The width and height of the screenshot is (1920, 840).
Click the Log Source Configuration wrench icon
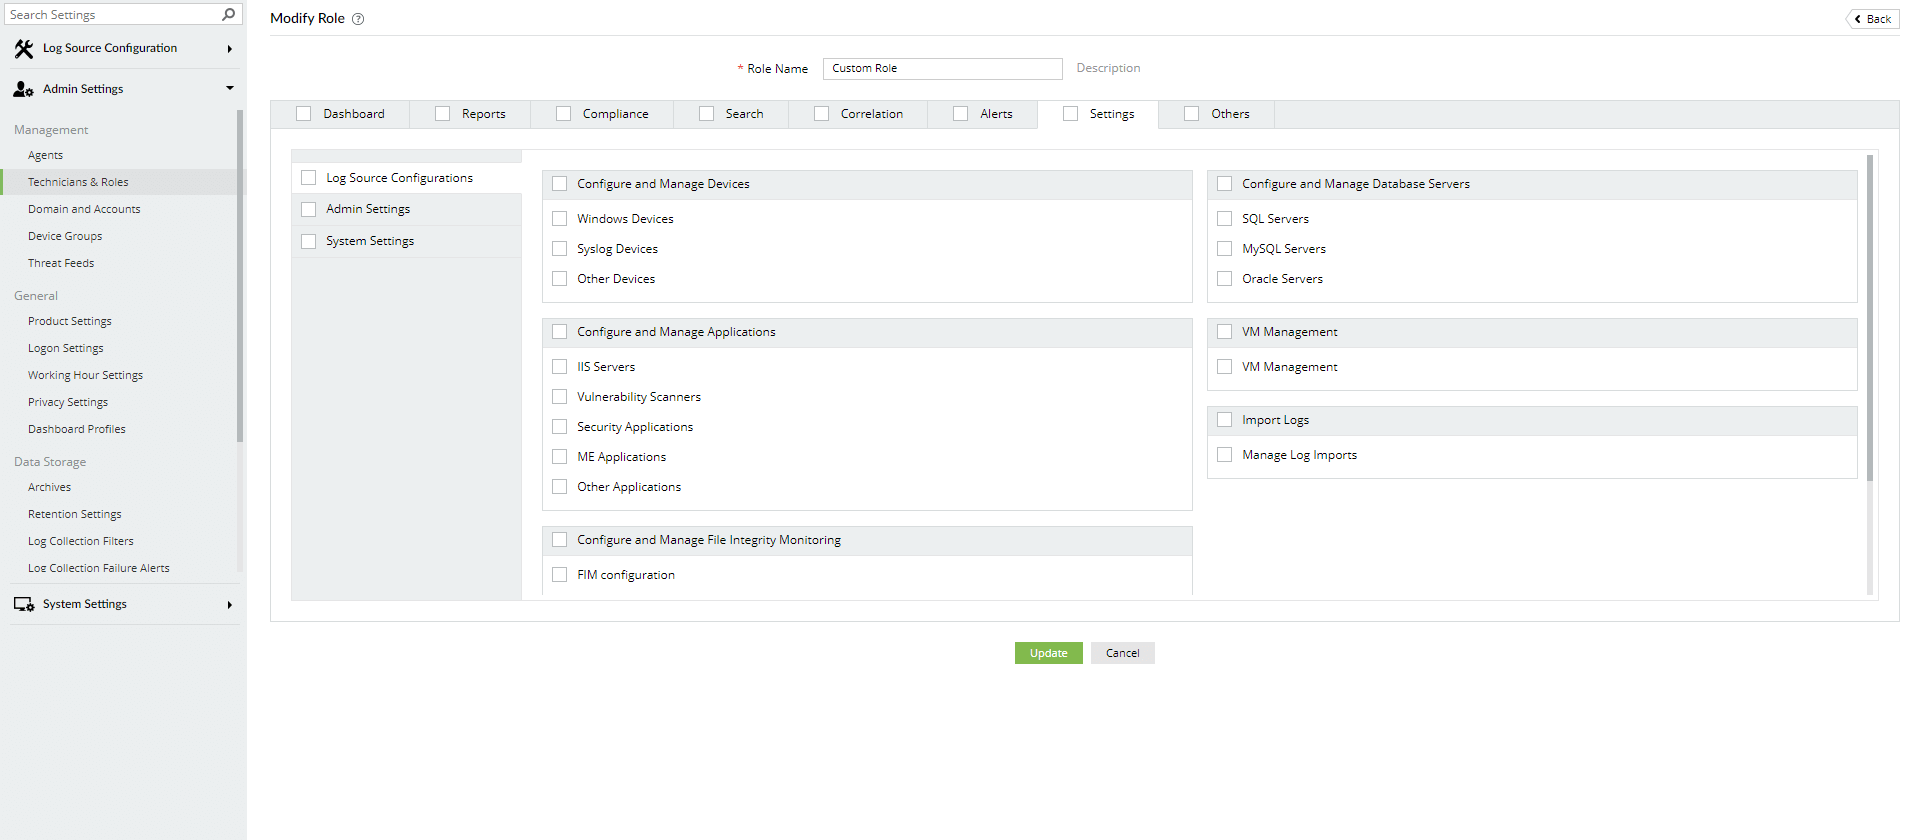point(24,48)
